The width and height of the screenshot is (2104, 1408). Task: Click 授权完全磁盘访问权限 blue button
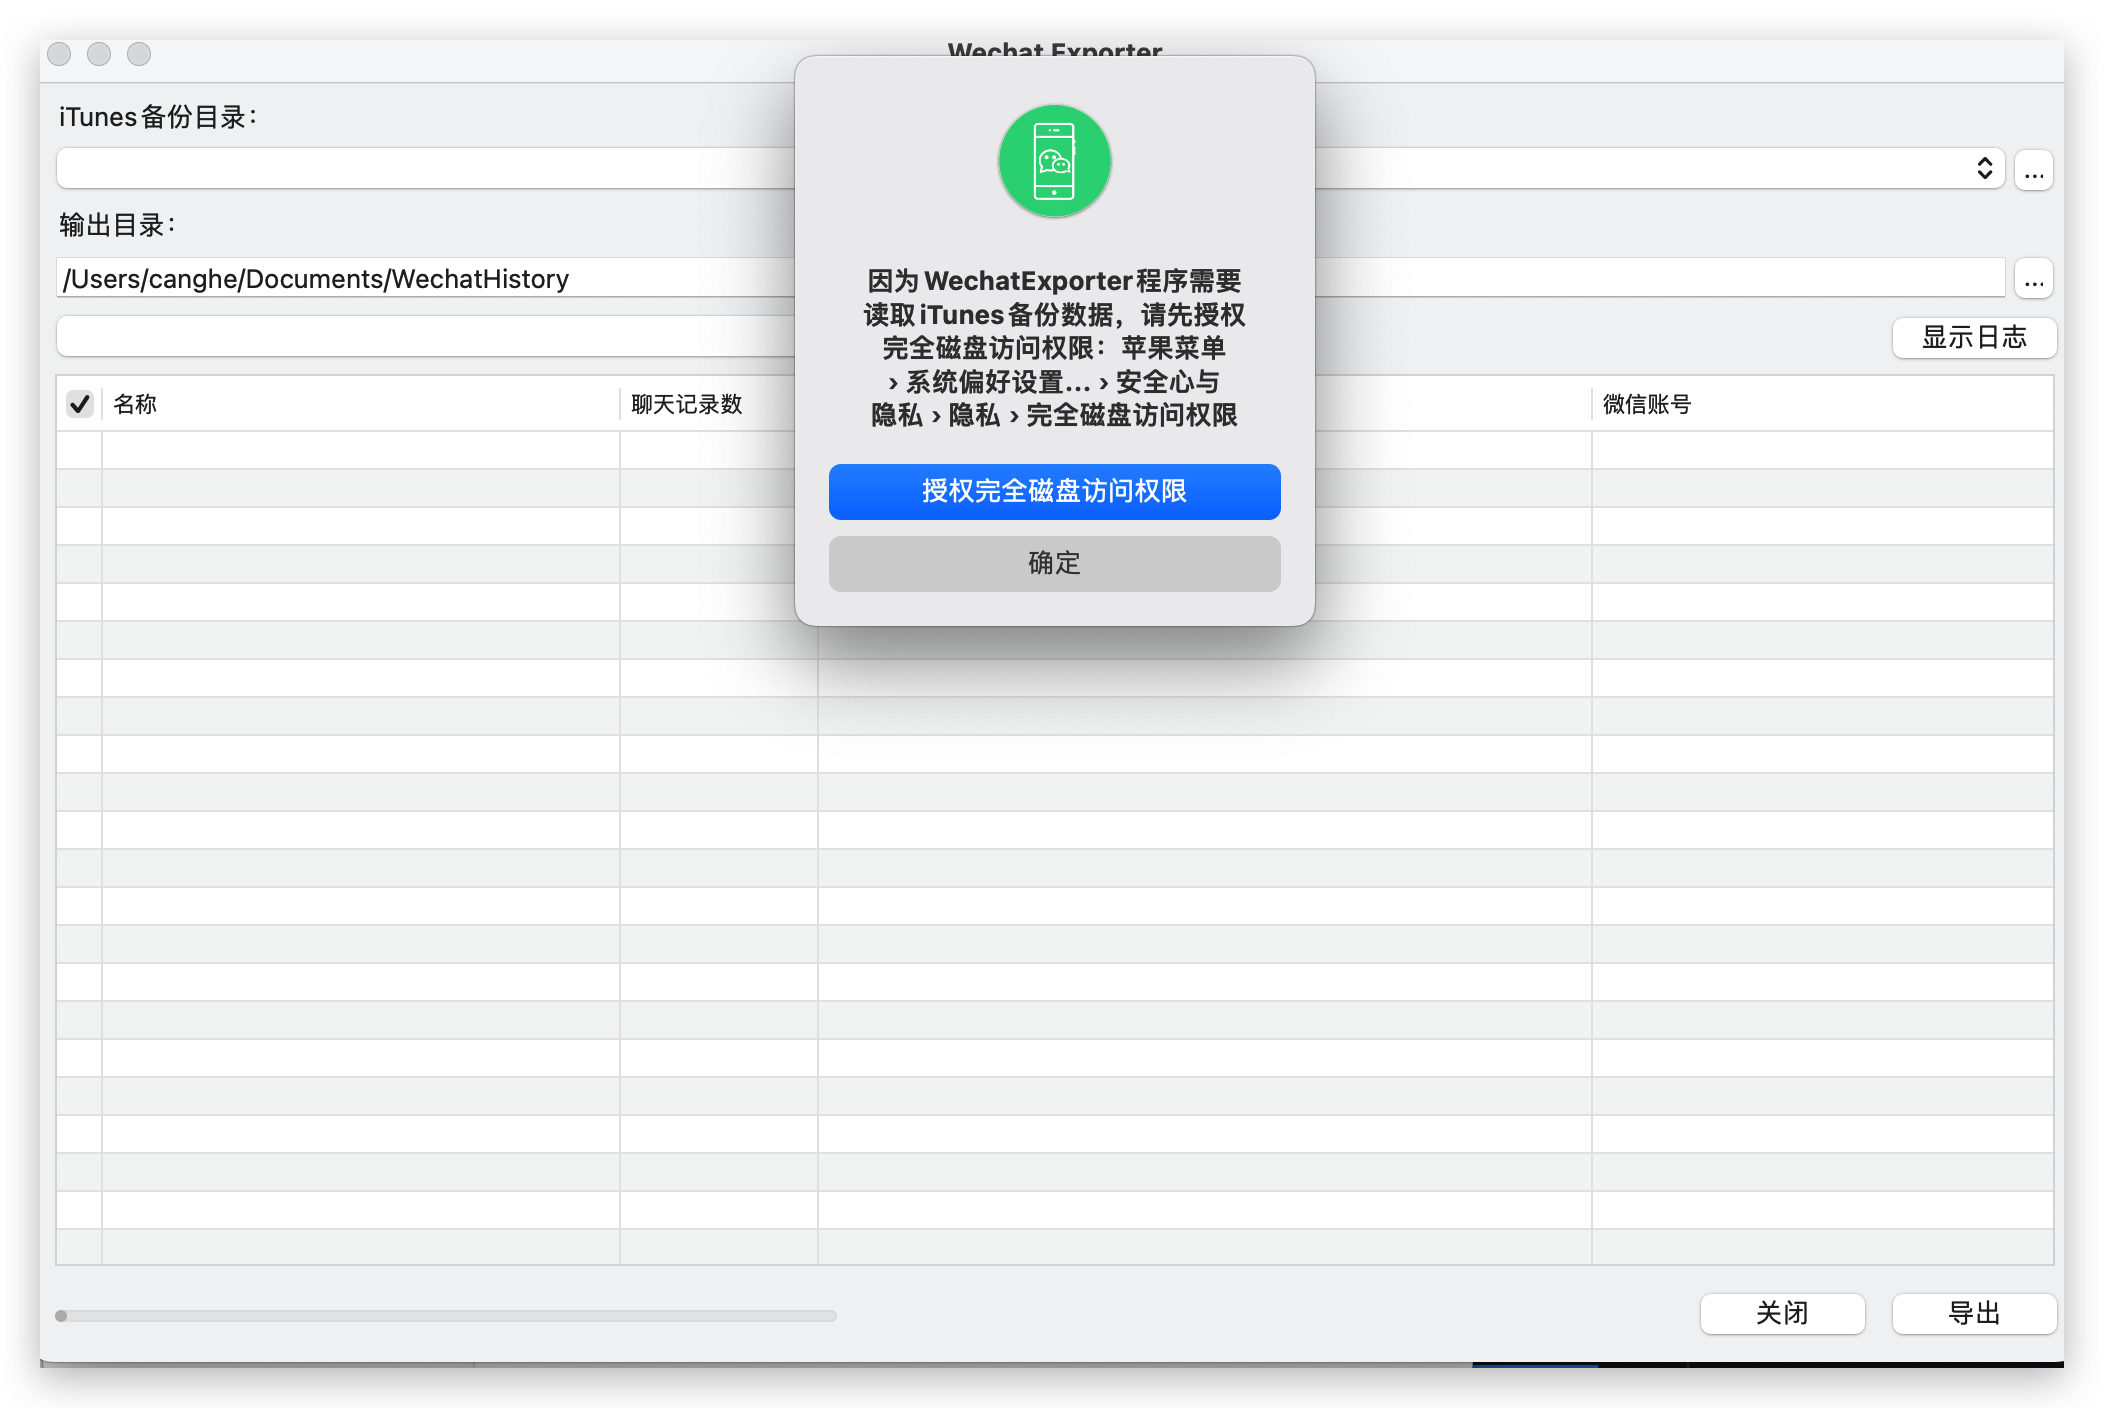click(x=1054, y=491)
